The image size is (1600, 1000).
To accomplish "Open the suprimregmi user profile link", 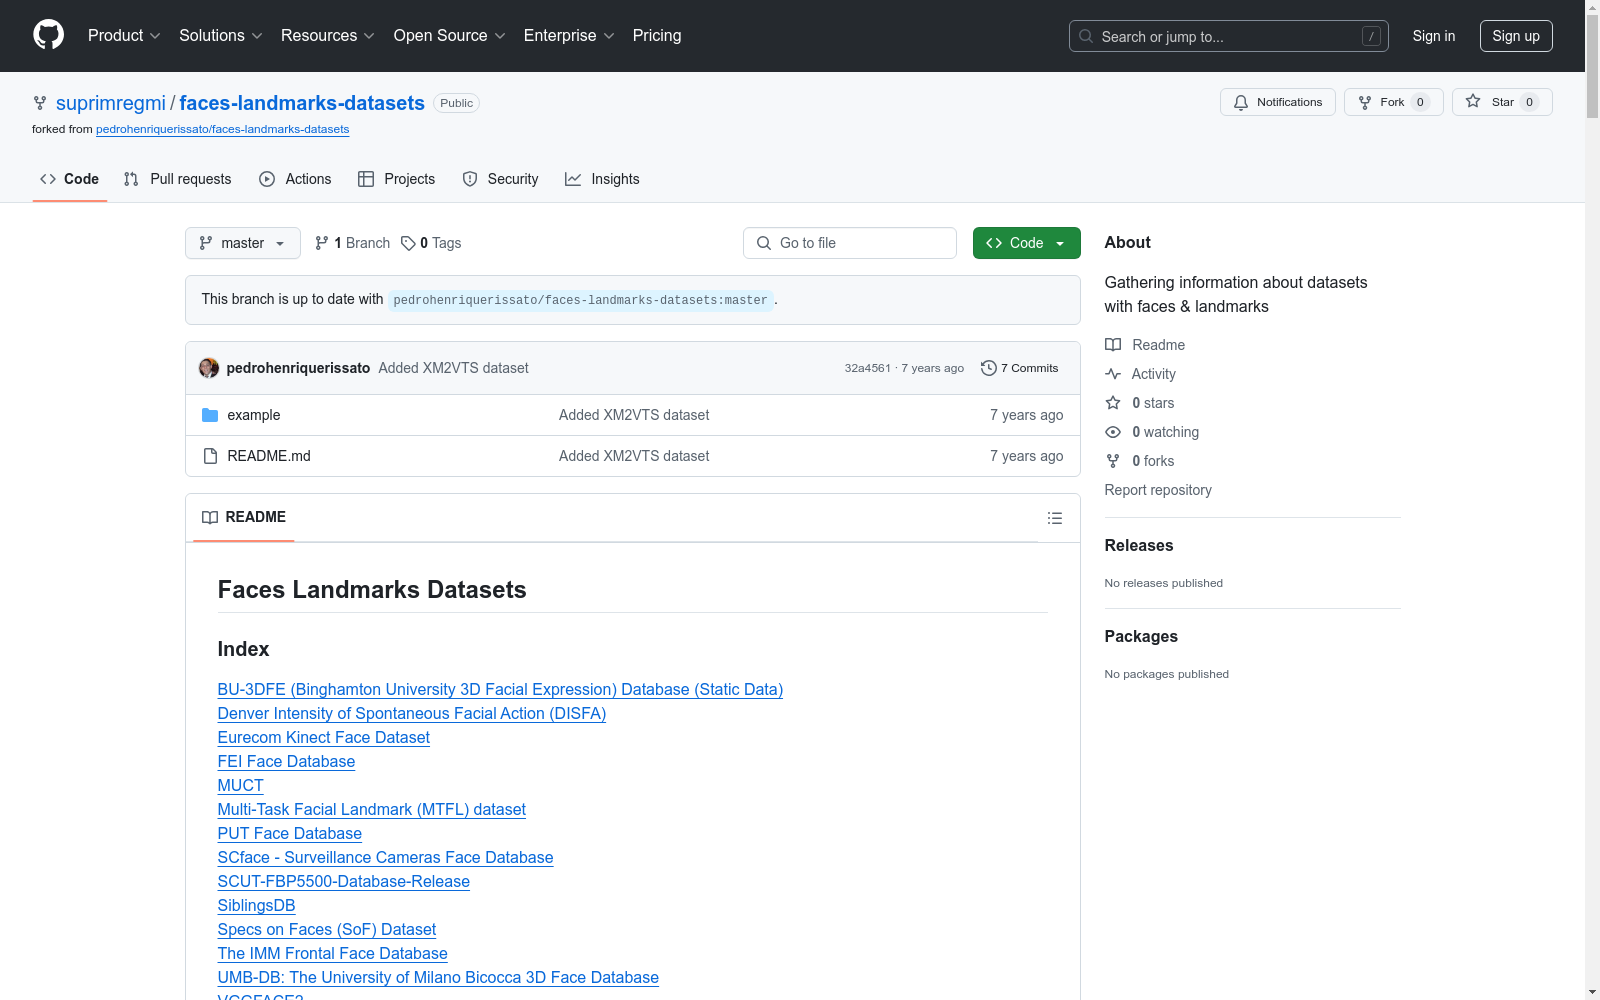I will [x=111, y=103].
